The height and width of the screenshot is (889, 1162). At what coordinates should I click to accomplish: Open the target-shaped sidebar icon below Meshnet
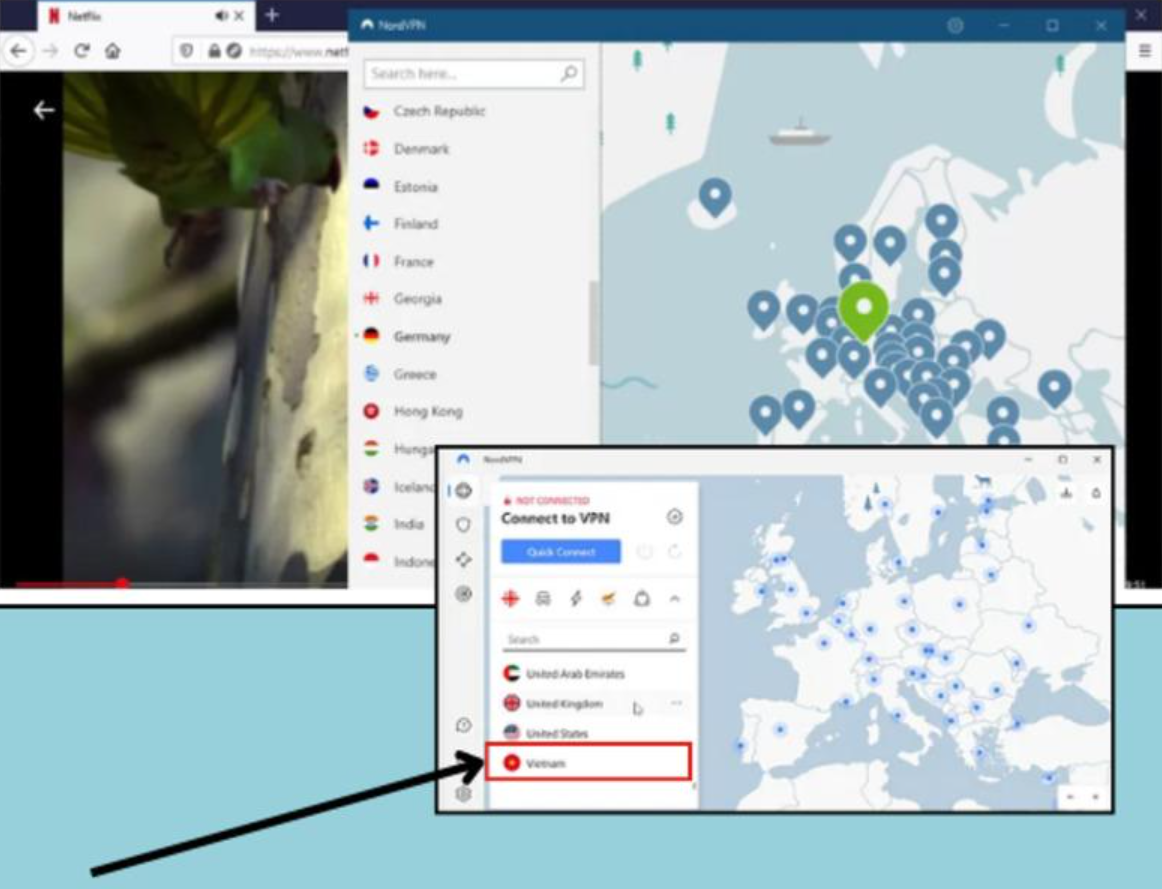463,593
